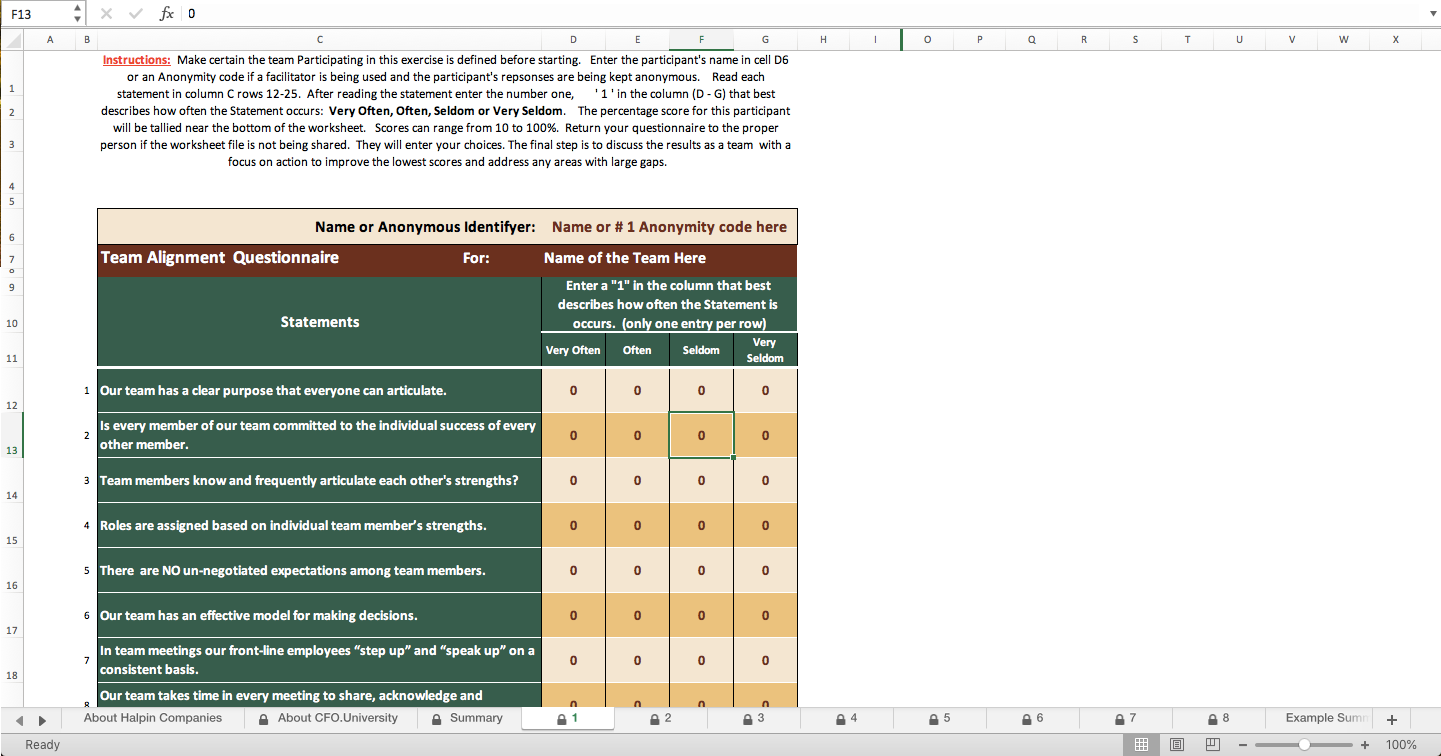Select row 6 header

[11, 227]
